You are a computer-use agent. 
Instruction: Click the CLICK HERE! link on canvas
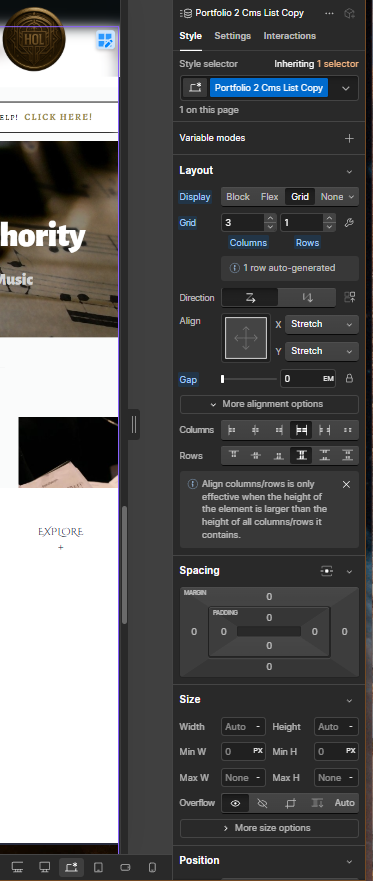coord(58,117)
